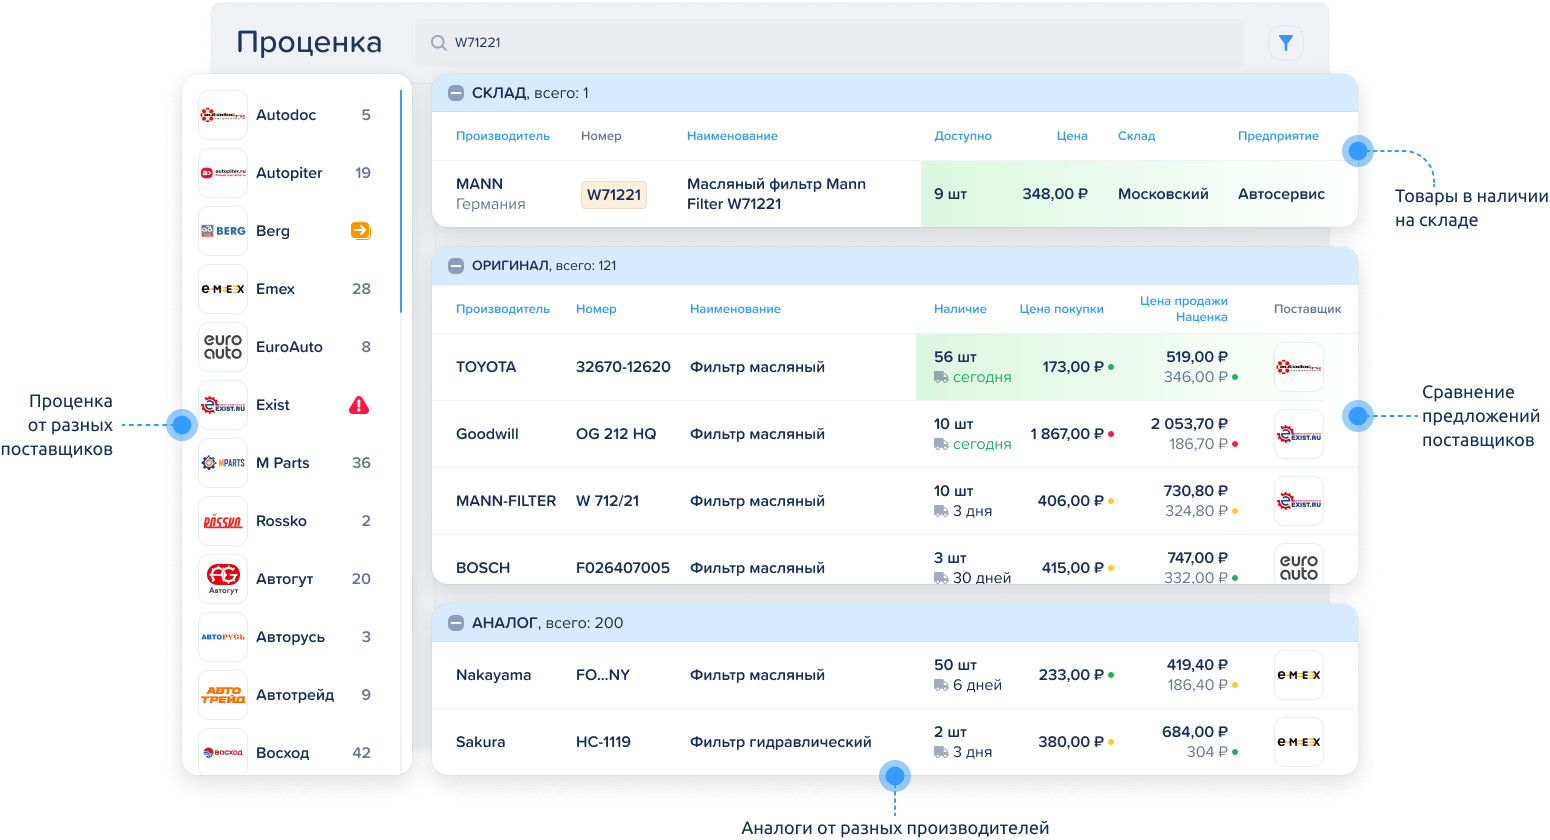Click selling price 684,00 ₽
The image size is (1550, 840).
pos(1195,732)
